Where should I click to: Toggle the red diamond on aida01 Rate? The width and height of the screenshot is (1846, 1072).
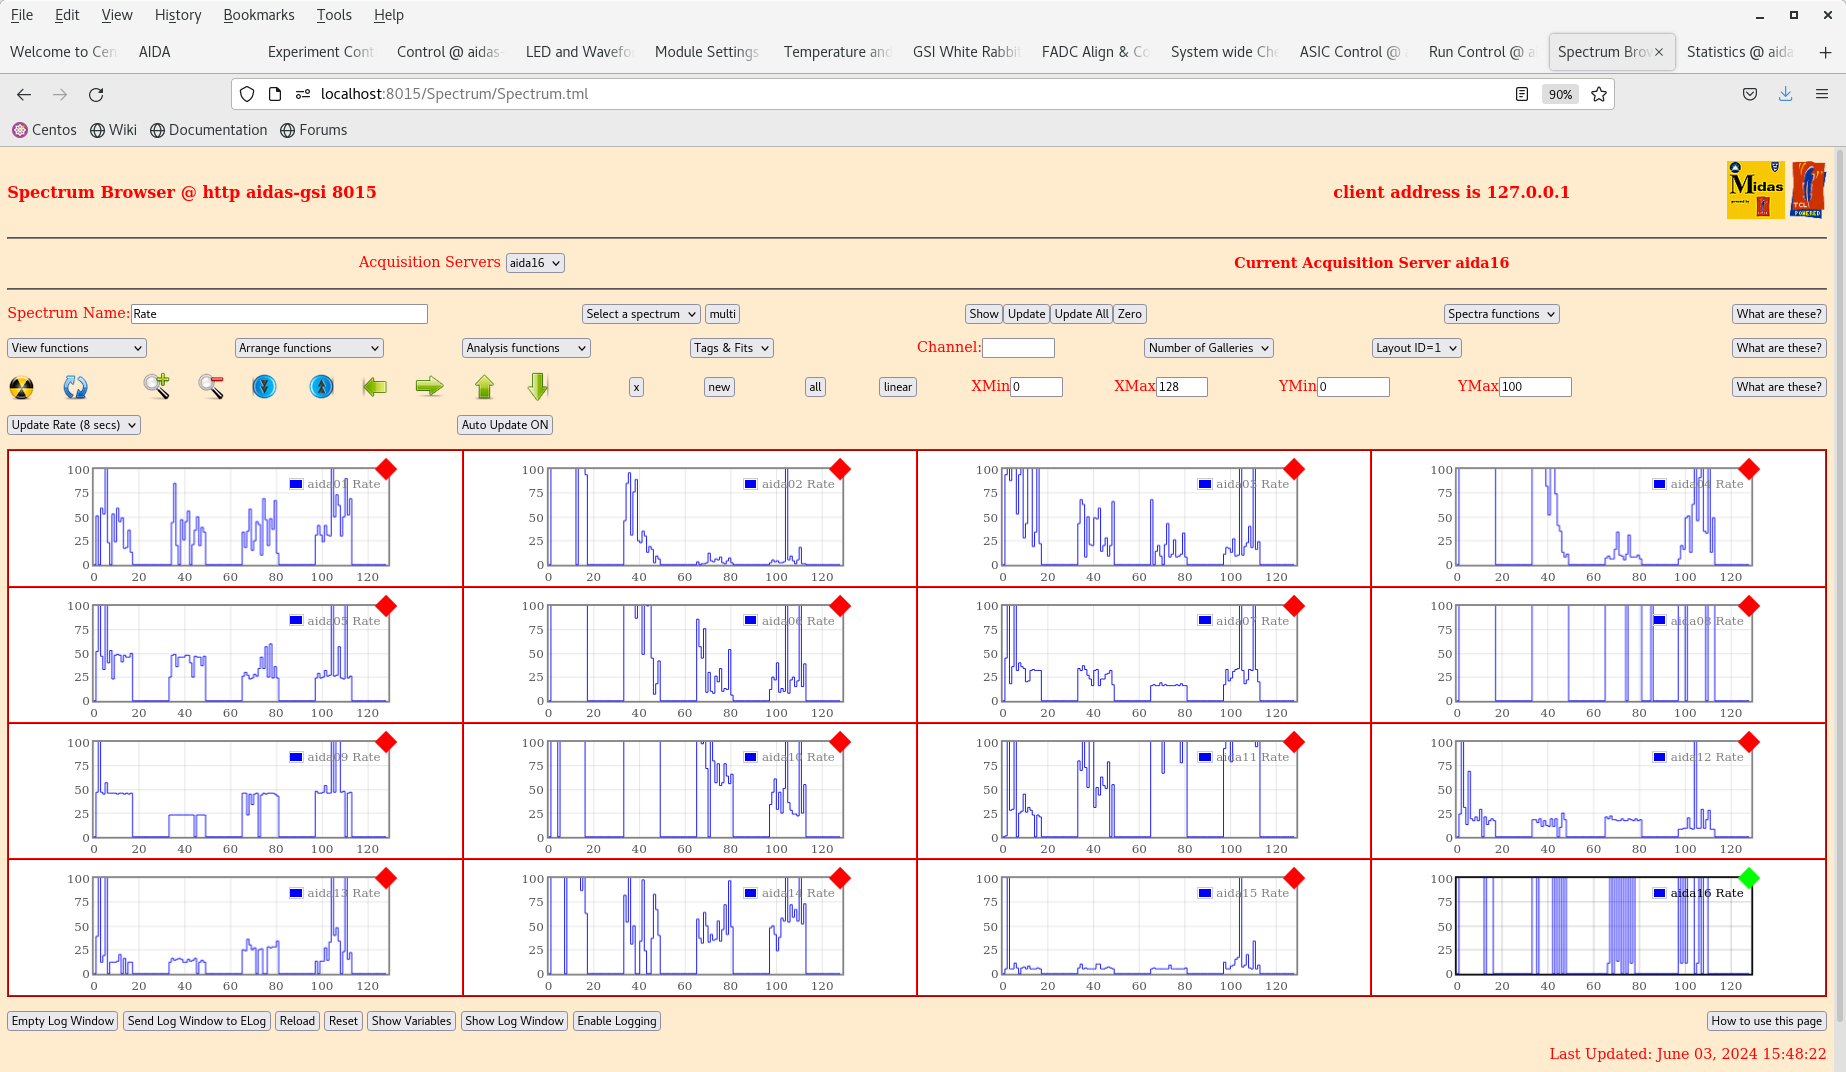[386, 469]
